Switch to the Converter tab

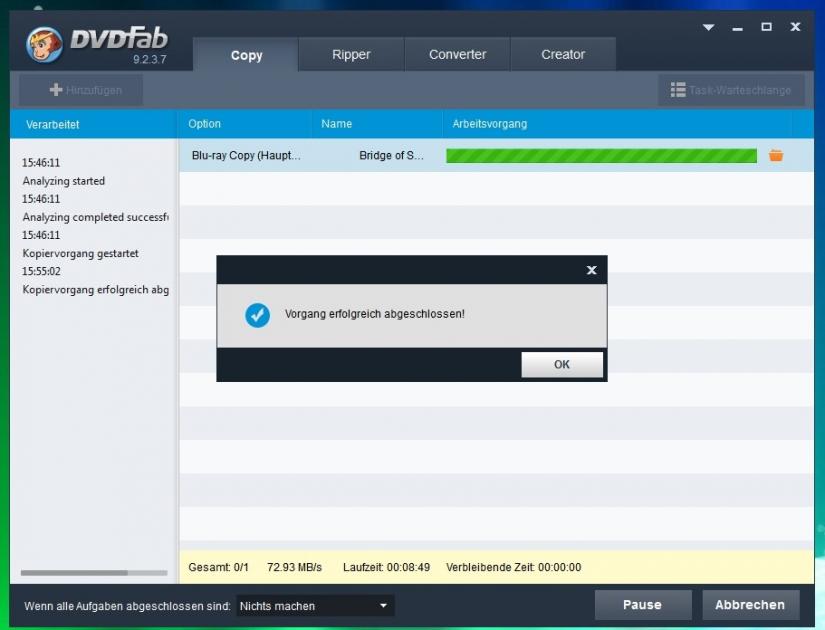457,54
